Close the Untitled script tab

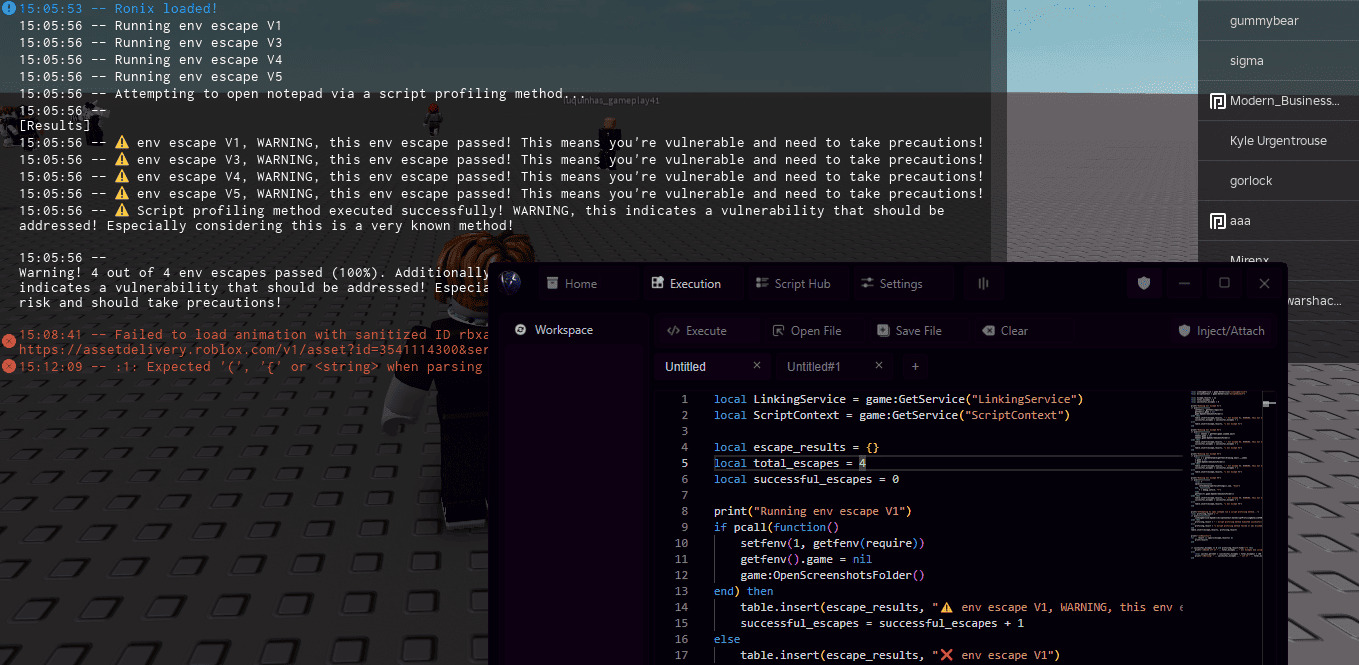pos(757,366)
